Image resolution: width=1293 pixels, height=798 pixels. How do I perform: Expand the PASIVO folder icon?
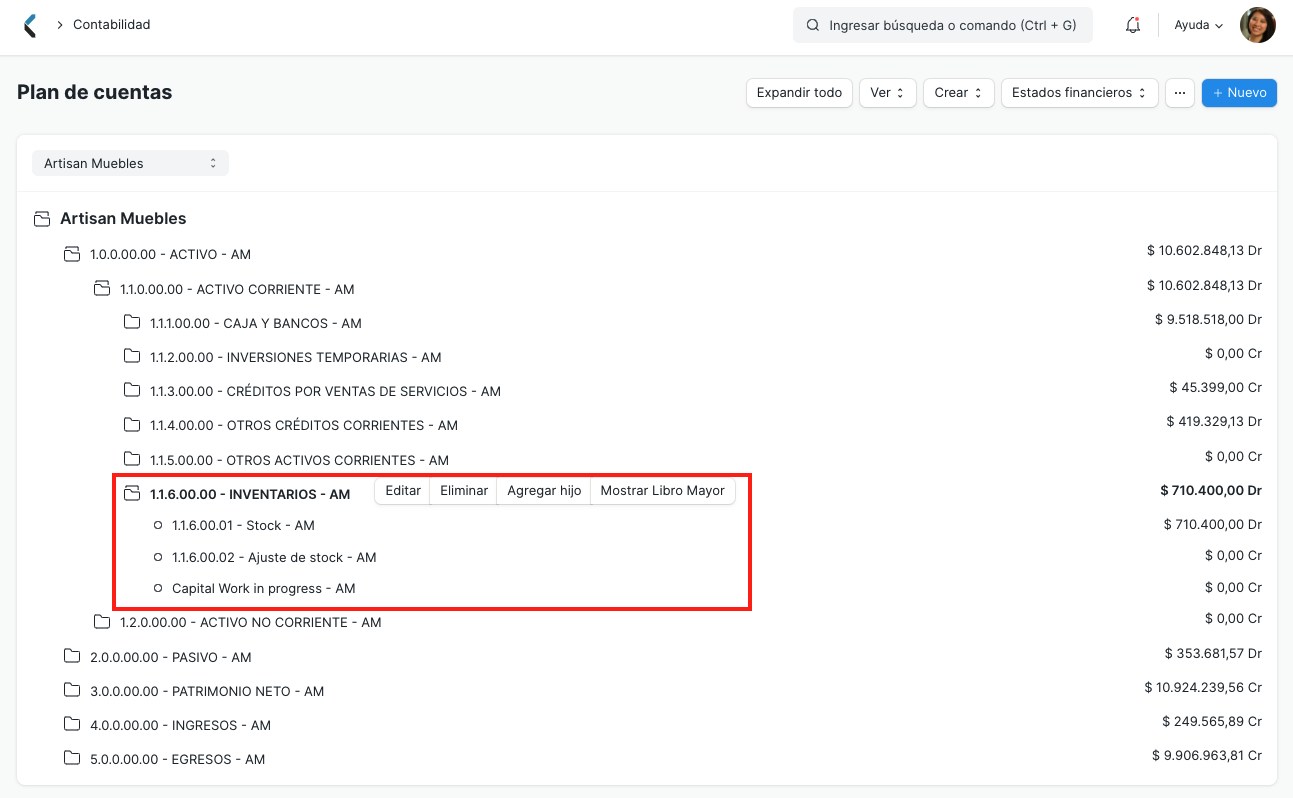(72, 657)
